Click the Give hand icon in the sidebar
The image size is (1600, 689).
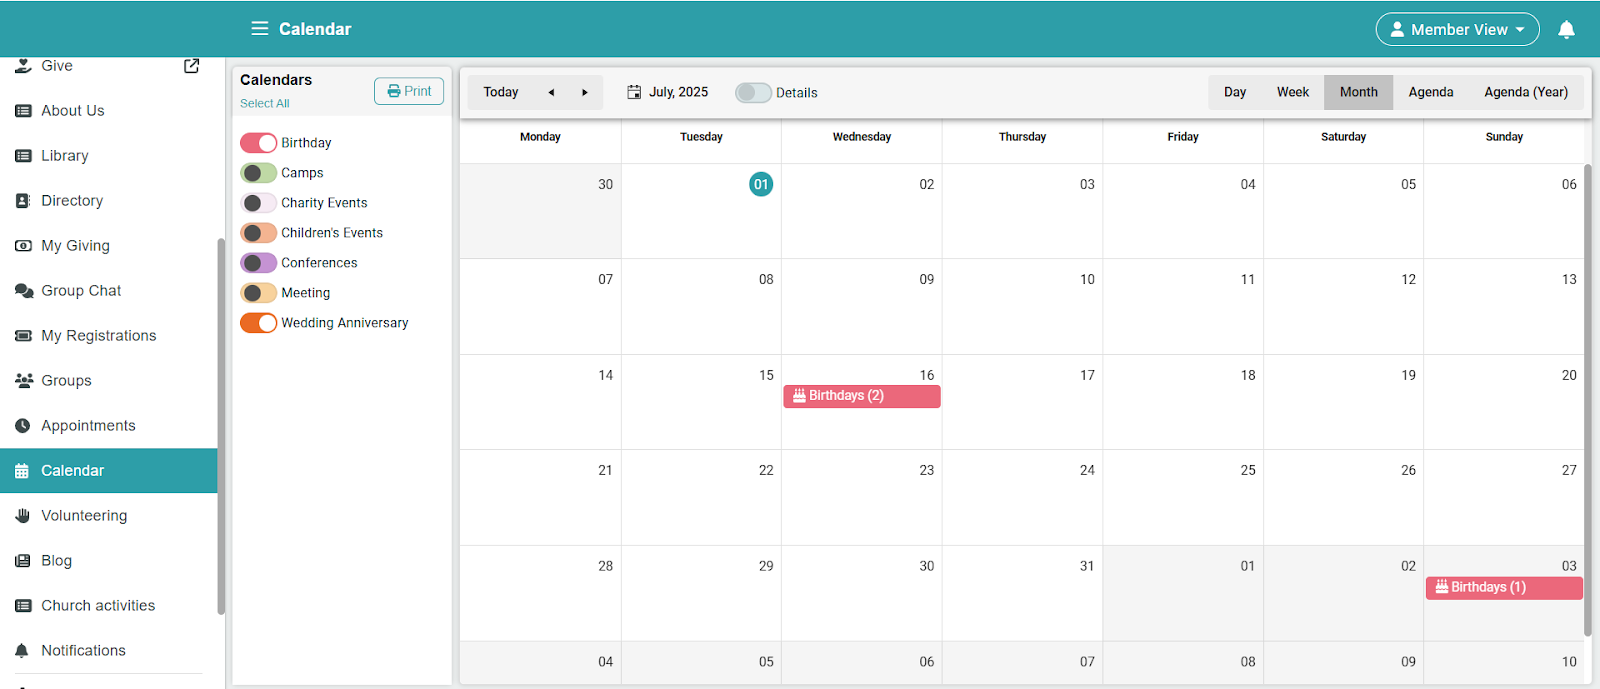point(23,66)
